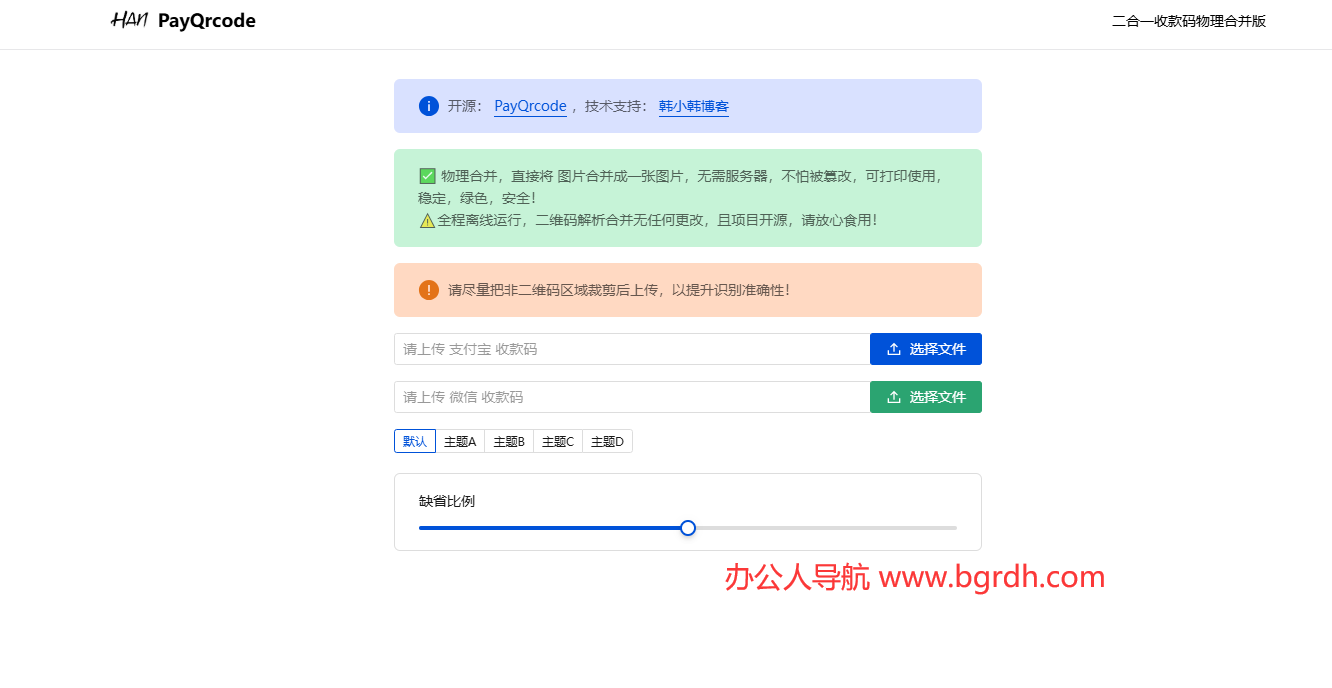1332x688 pixels.
Task: Select the 默认 theme option
Action: point(414,440)
